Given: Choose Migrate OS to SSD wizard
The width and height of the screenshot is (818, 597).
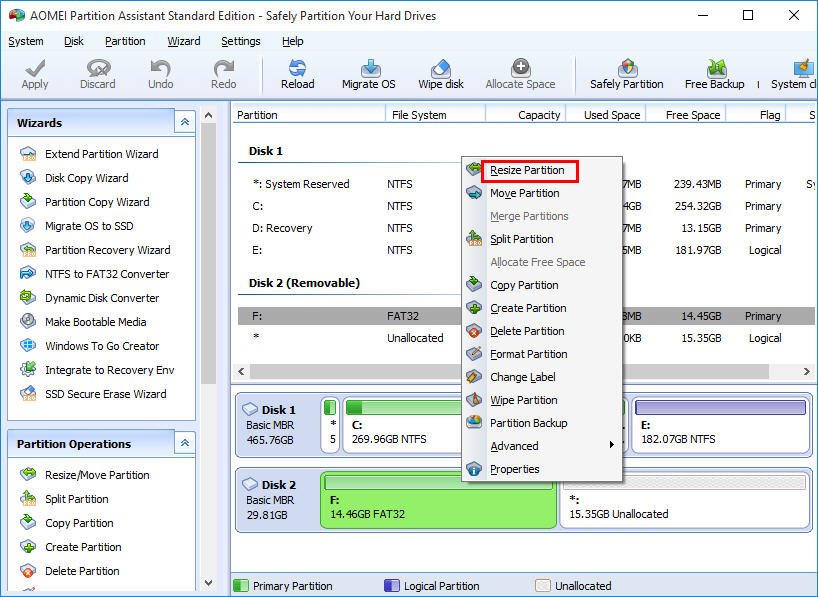Looking at the screenshot, I should tap(77, 226).
